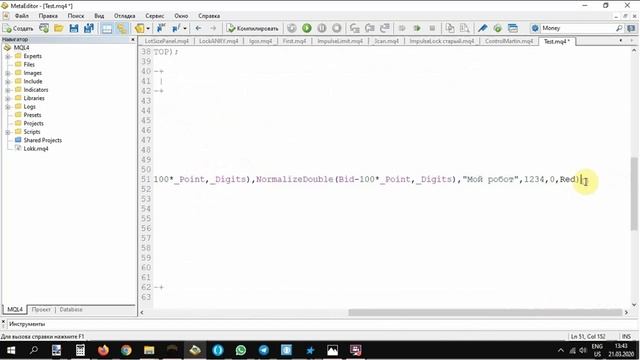Open the dropdown arrow next to bookmark icon
The width and height of the screenshot is (640, 360).
coord(185,29)
